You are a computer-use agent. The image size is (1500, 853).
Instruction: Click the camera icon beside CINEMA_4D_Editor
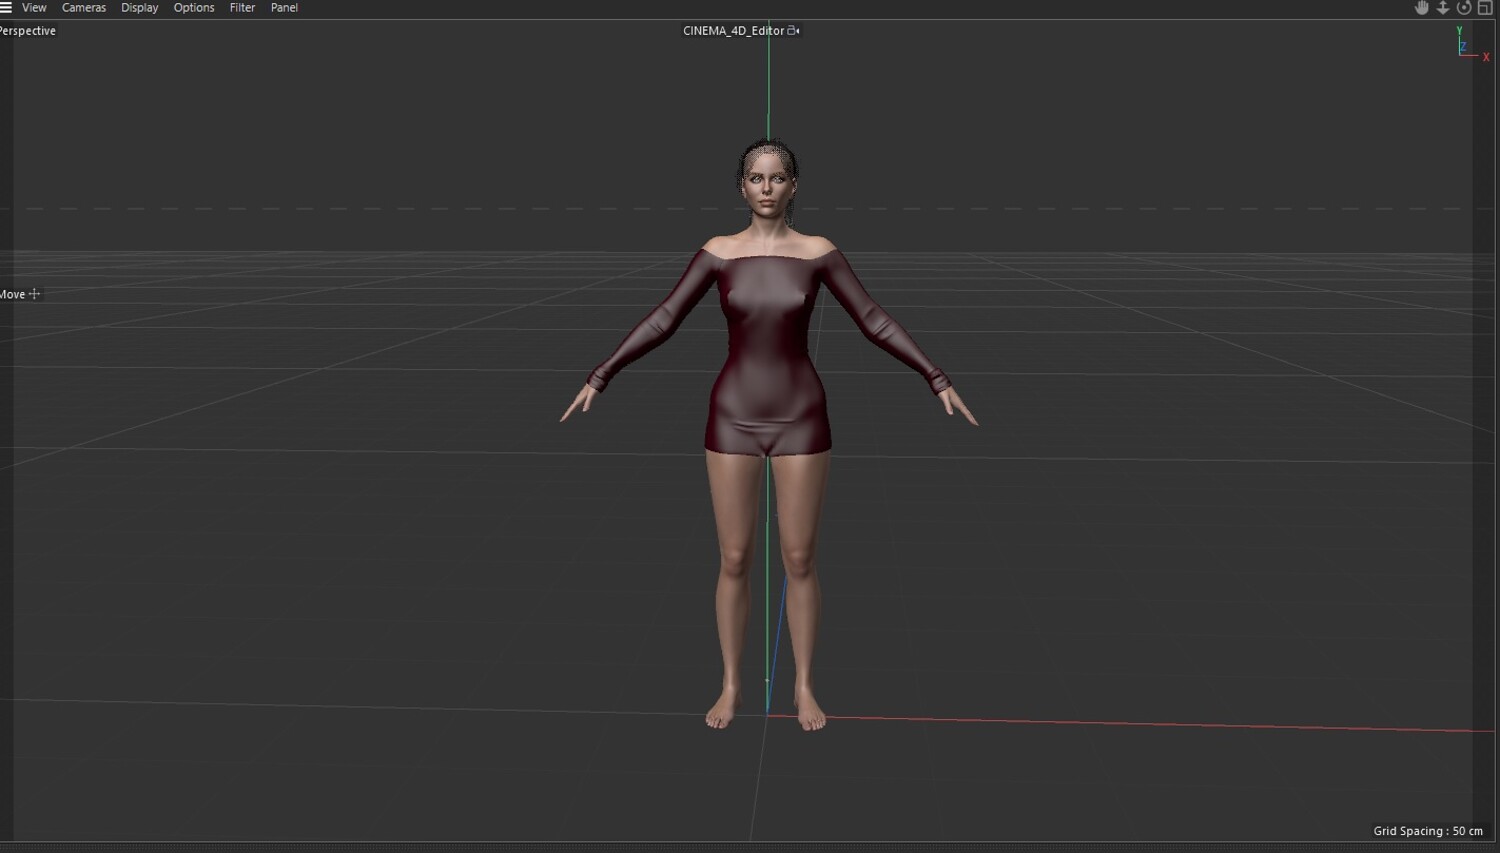(x=794, y=31)
